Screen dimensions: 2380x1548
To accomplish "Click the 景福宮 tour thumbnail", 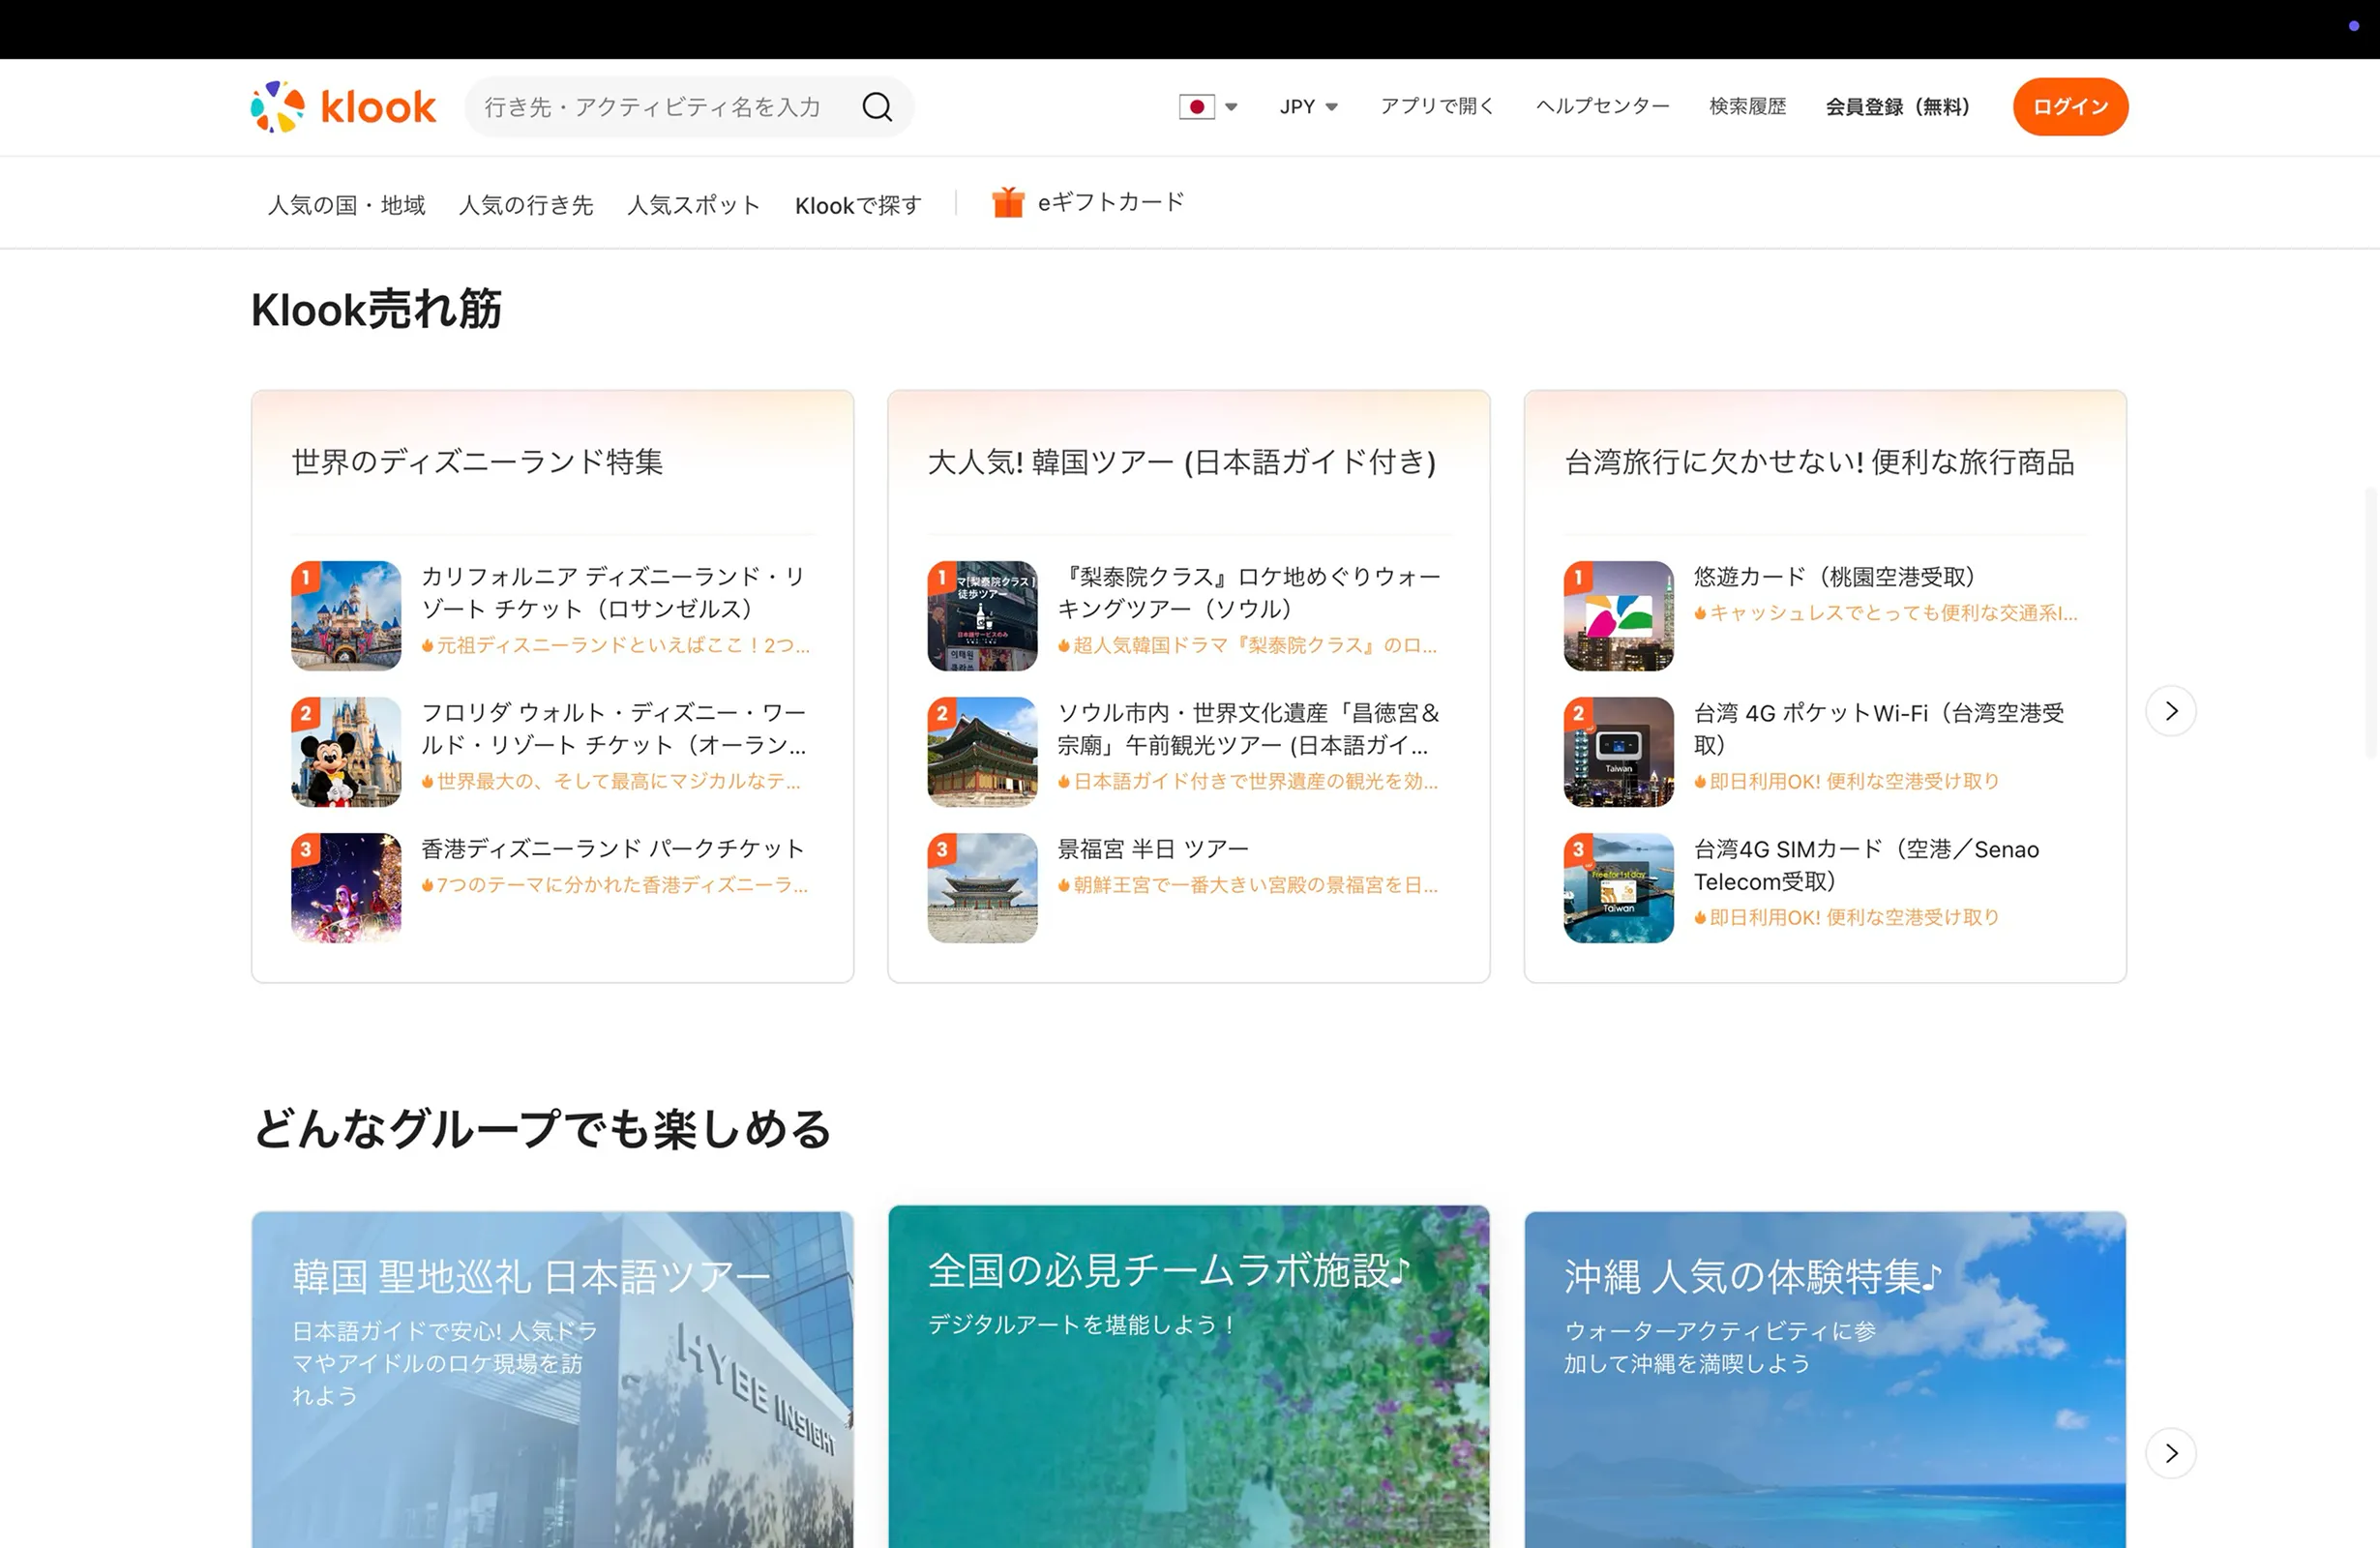I will click(x=982, y=887).
